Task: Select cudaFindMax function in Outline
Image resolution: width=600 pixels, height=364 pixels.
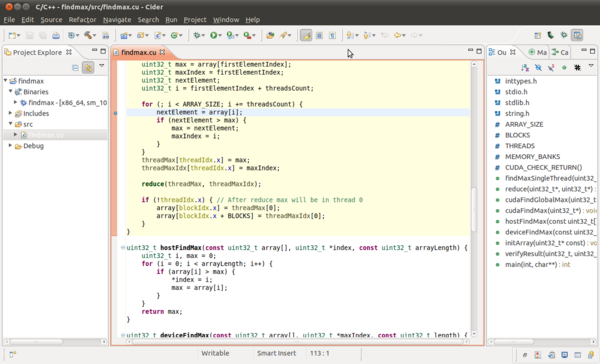Action: [x=545, y=211]
